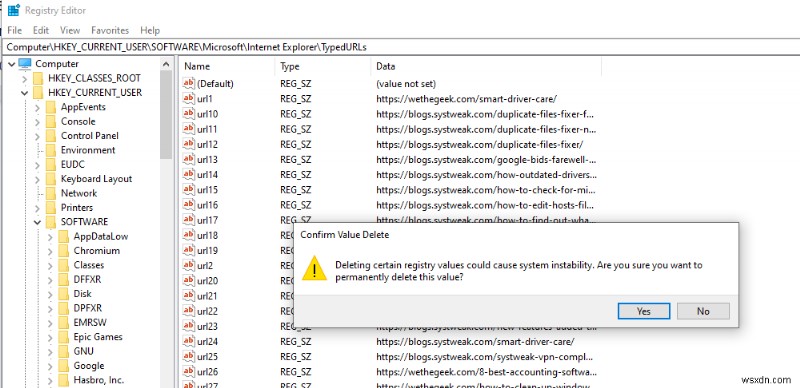Cancel deletion with the No button
Viewport: 800px width, 388px height.
tap(703, 311)
